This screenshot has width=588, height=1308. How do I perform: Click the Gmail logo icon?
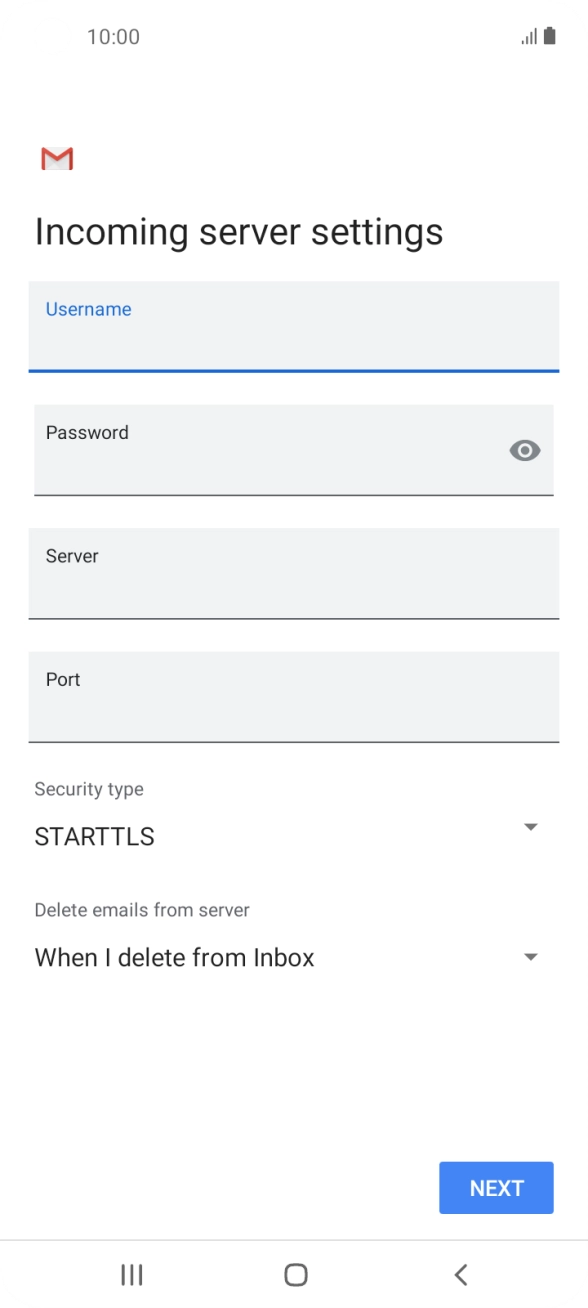pos(57,158)
